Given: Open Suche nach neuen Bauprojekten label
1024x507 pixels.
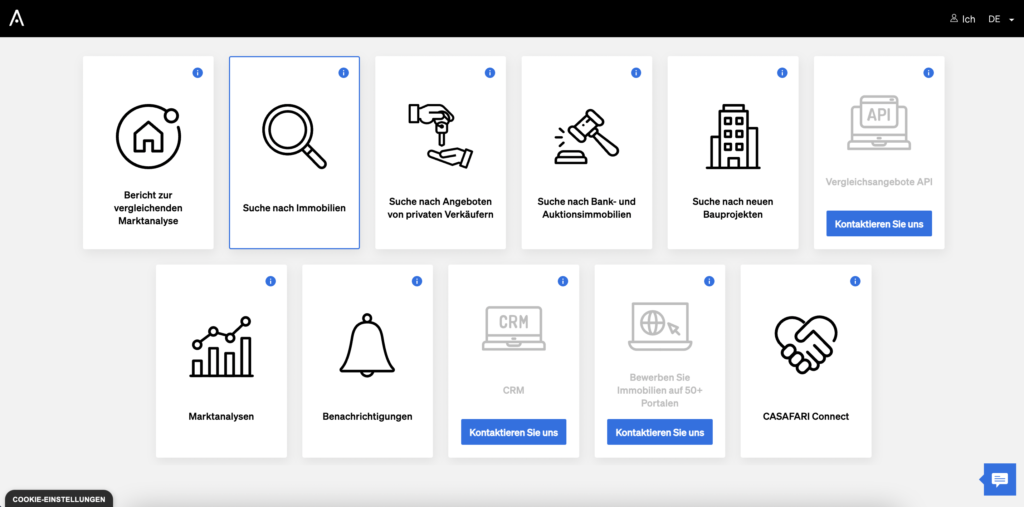Looking at the screenshot, I should tap(733, 208).
